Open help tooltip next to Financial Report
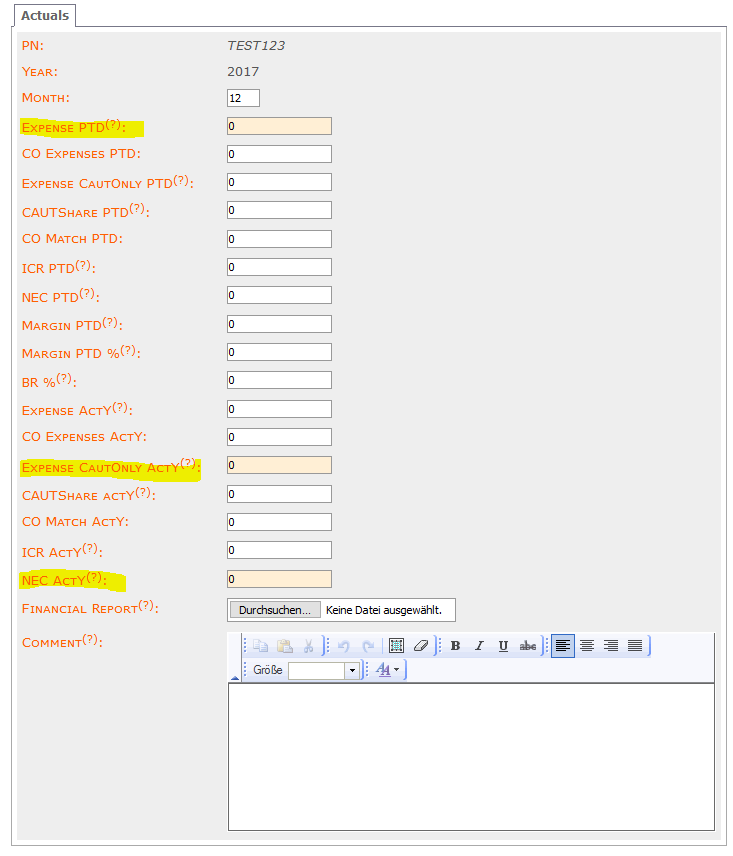The height and width of the screenshot is (856, 733). pyautogui.click(x=146, y=605)
